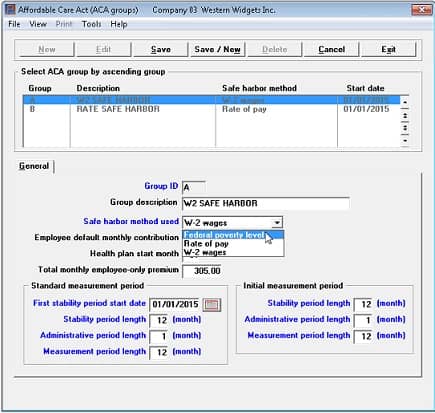Viewport: 435px width, 413px height.
Task: Click the Save / New button
Action: [x=217, y=49]
